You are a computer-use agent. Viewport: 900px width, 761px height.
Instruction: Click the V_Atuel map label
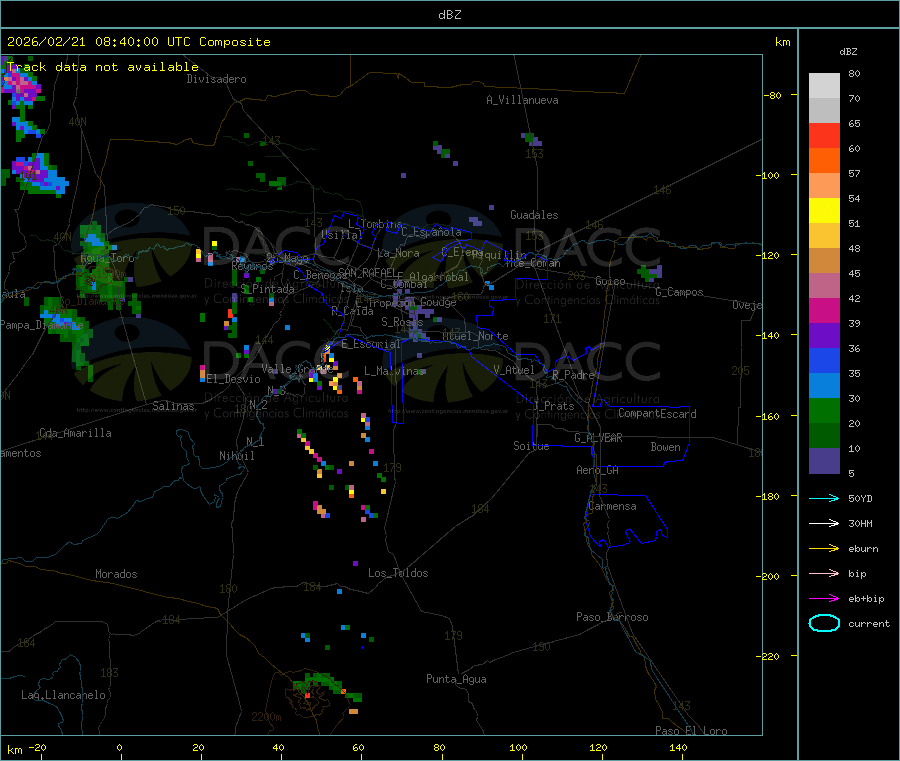tap(514, 370)
